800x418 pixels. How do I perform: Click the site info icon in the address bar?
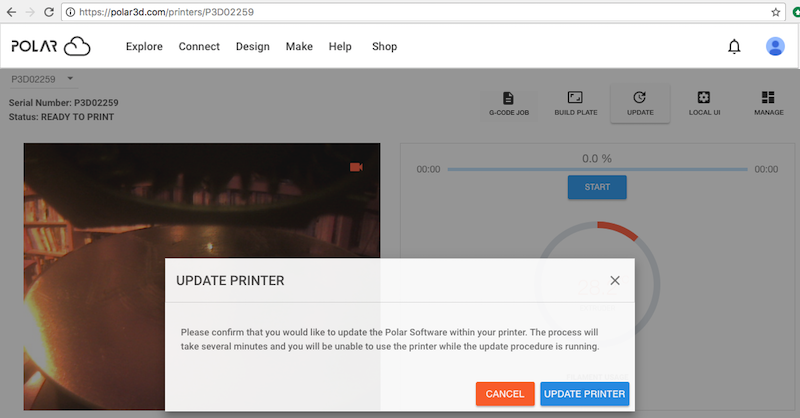[x=70, y=12]
